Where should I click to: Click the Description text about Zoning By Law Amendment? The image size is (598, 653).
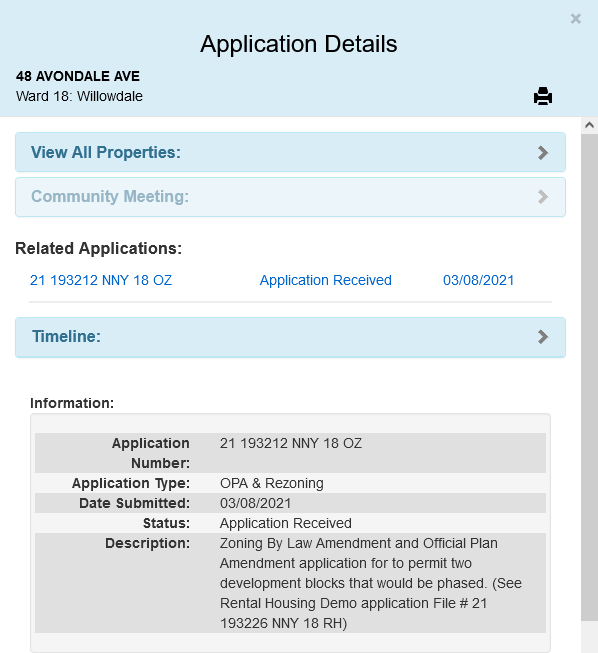(371, 583)
